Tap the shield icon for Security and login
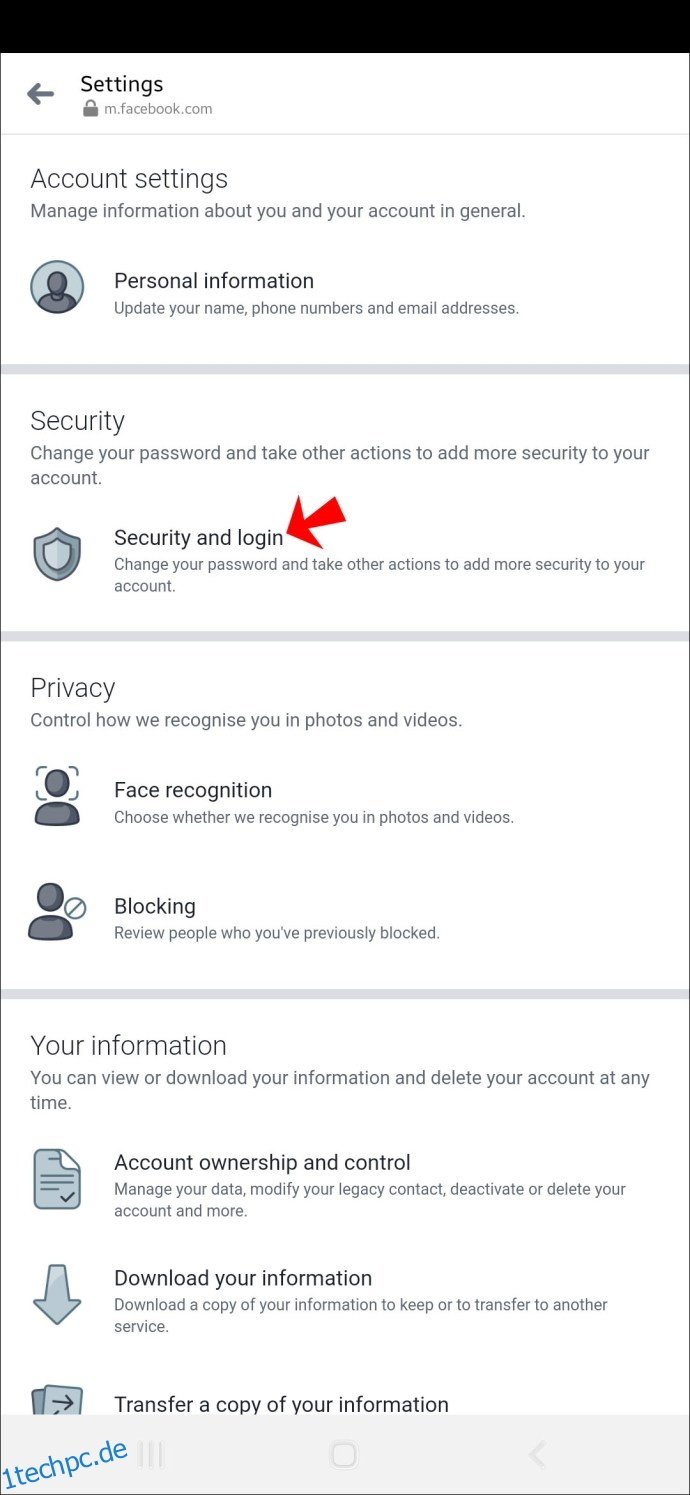Viewport: 690px width, 1495px height. [56, 554]
